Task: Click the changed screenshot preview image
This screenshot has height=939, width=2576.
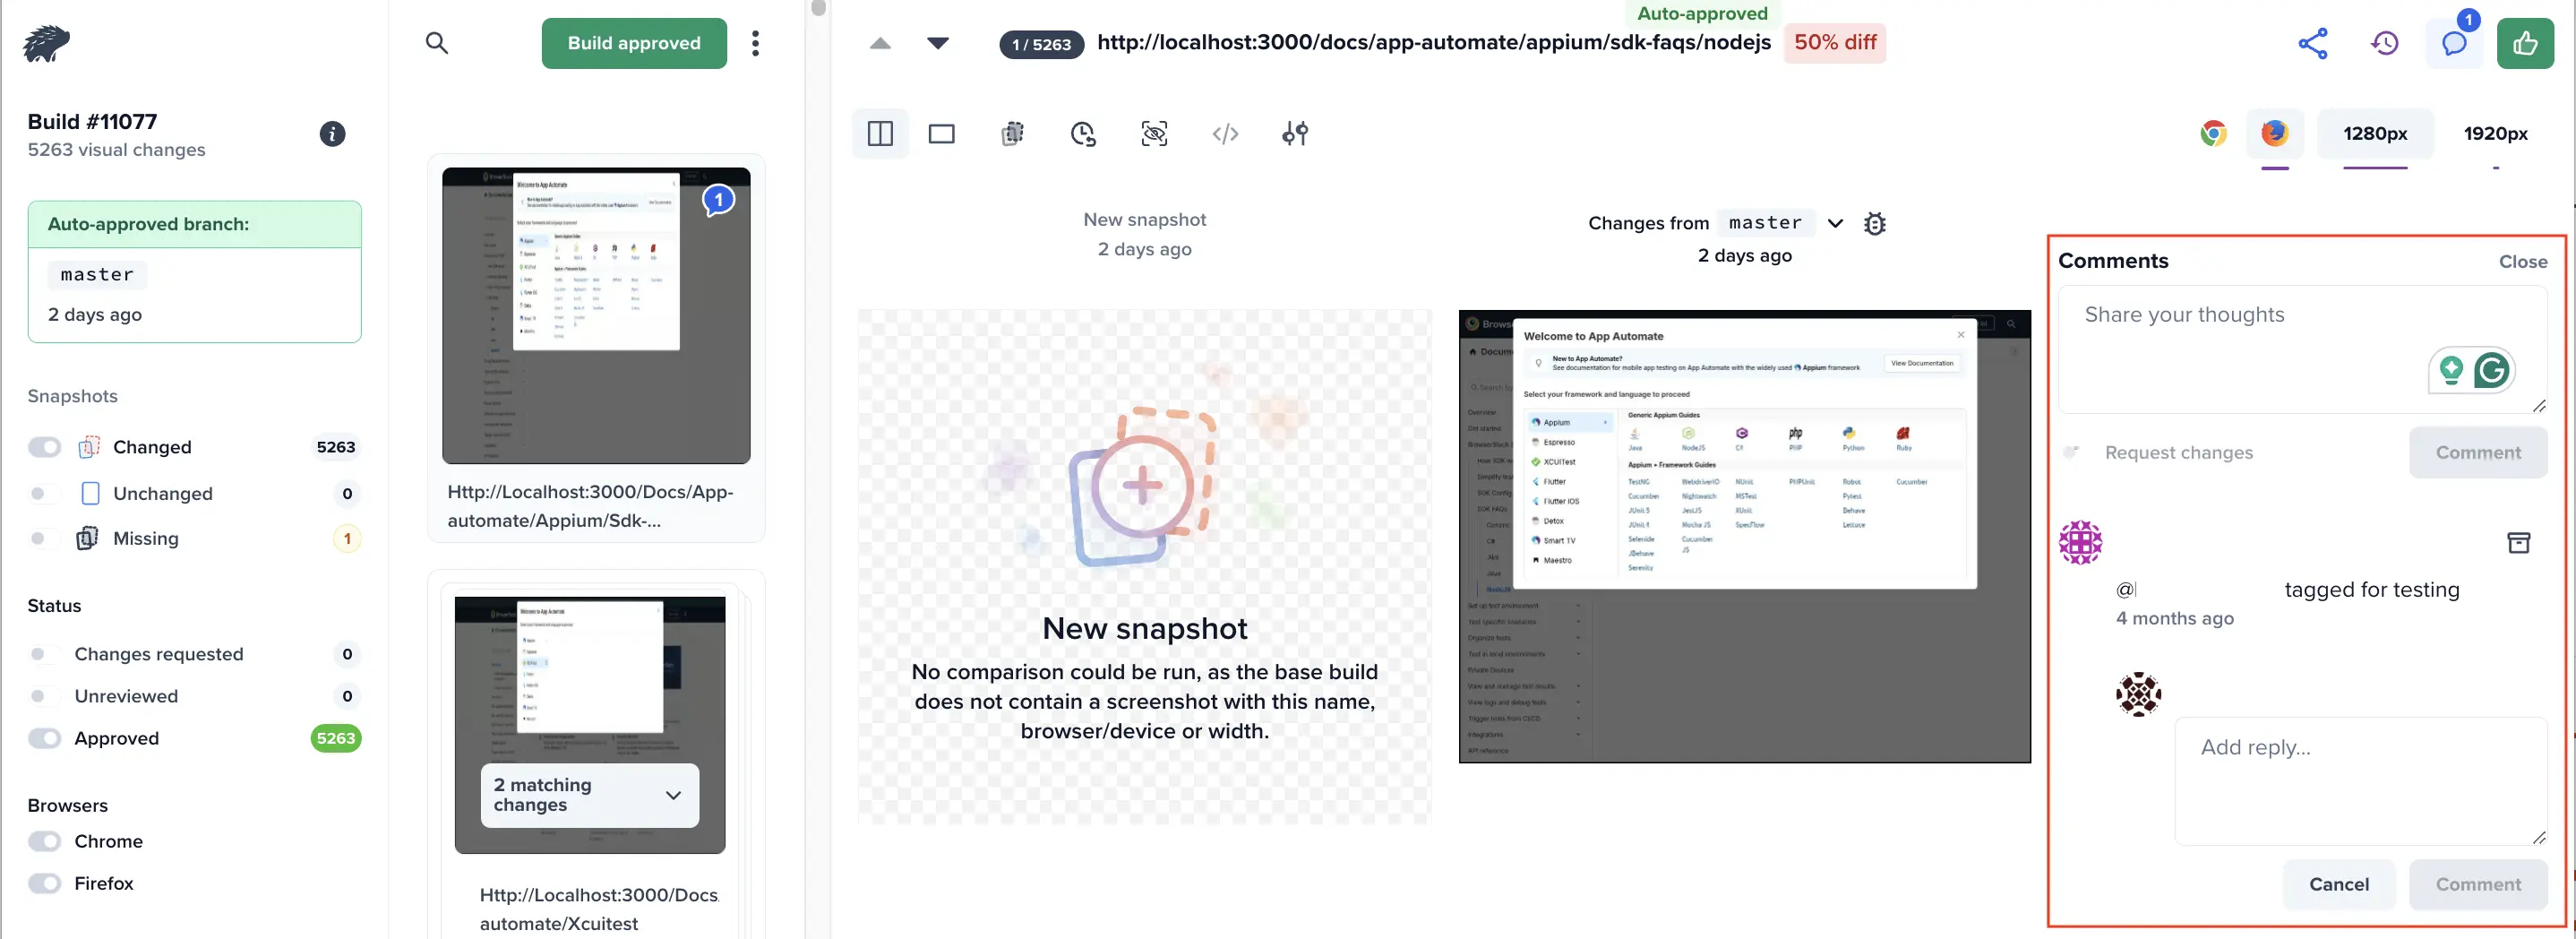Action: point(1744,536)
